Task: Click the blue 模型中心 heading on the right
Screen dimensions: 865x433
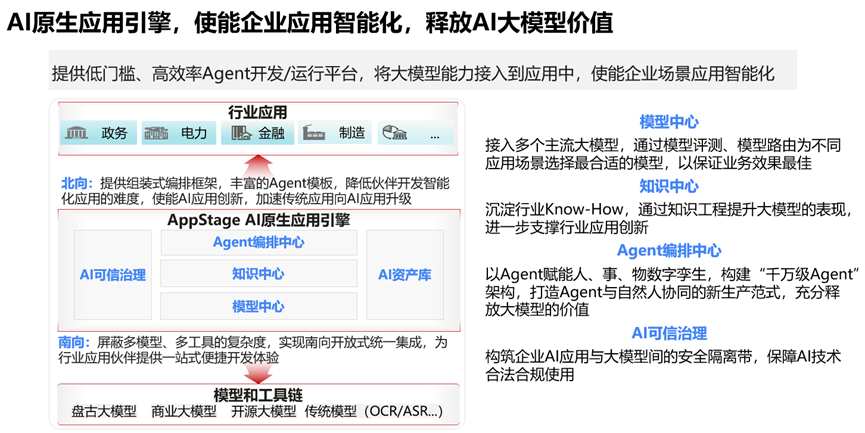Action: [669, 121]
